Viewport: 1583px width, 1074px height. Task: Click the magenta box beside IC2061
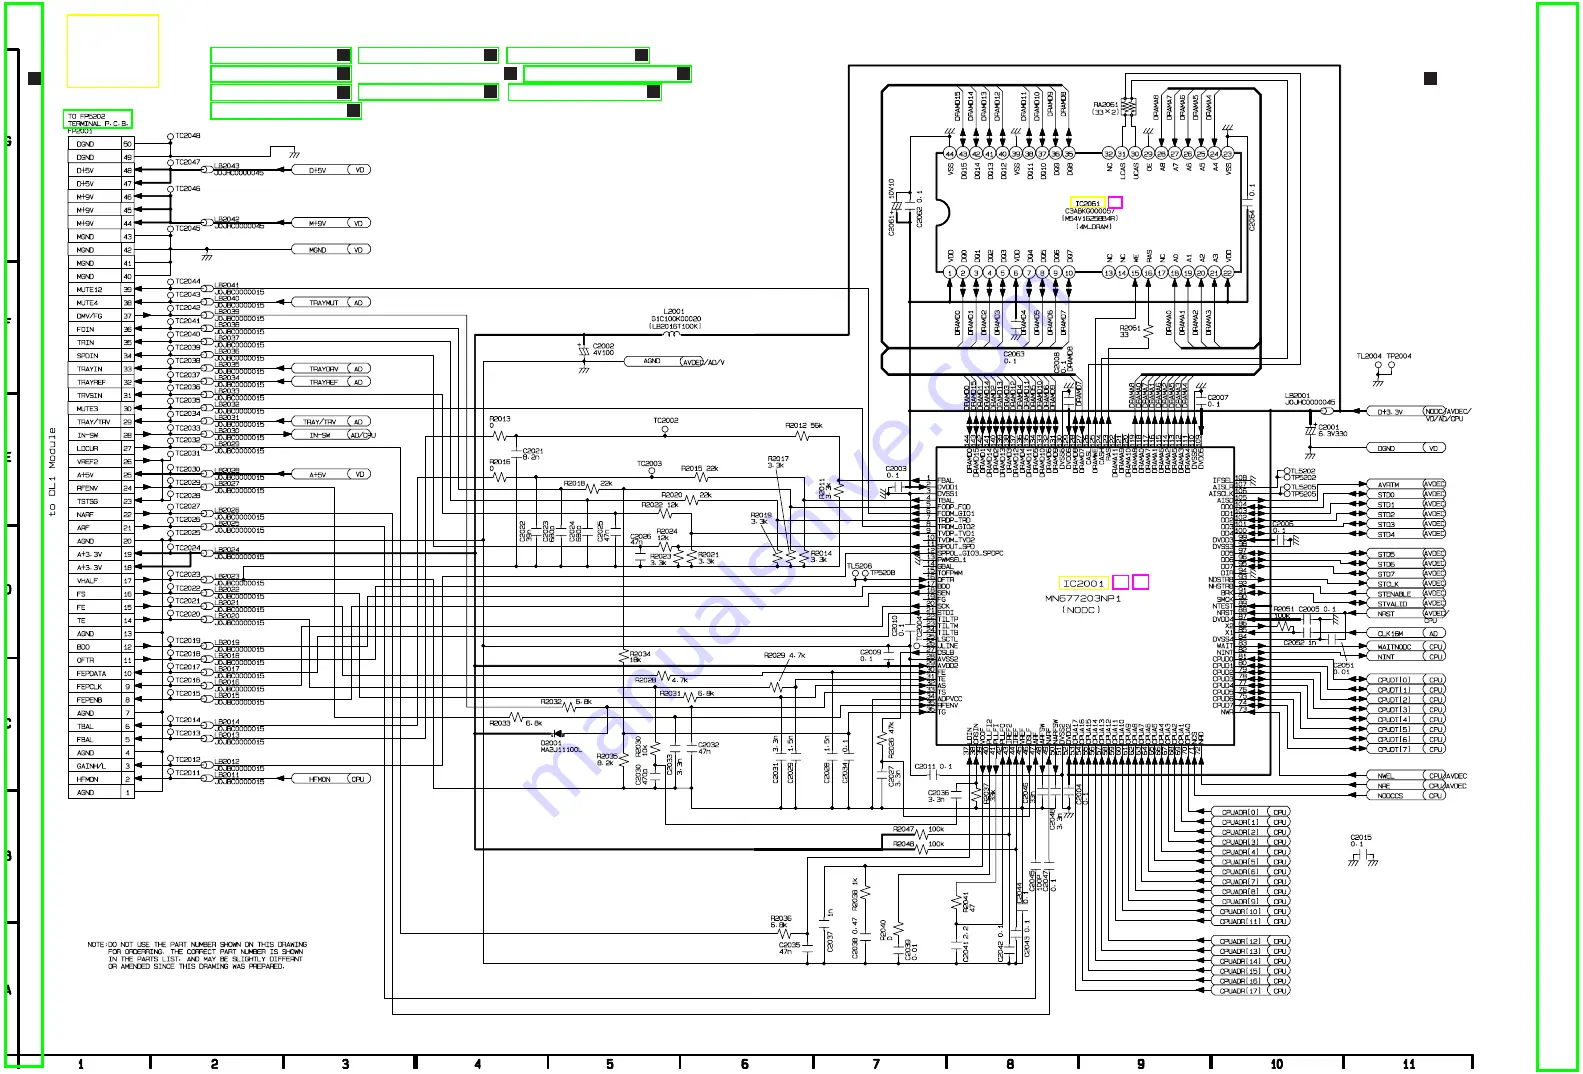[x=1115, y=203]
